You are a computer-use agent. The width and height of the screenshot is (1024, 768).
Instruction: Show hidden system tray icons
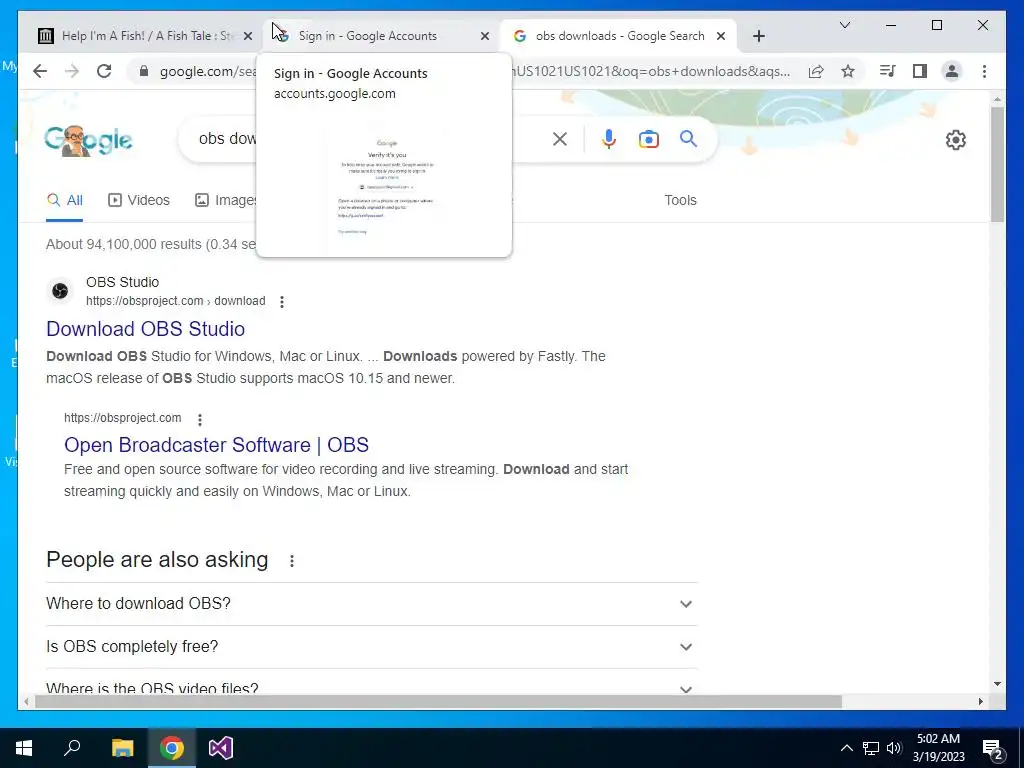(846, 748)
